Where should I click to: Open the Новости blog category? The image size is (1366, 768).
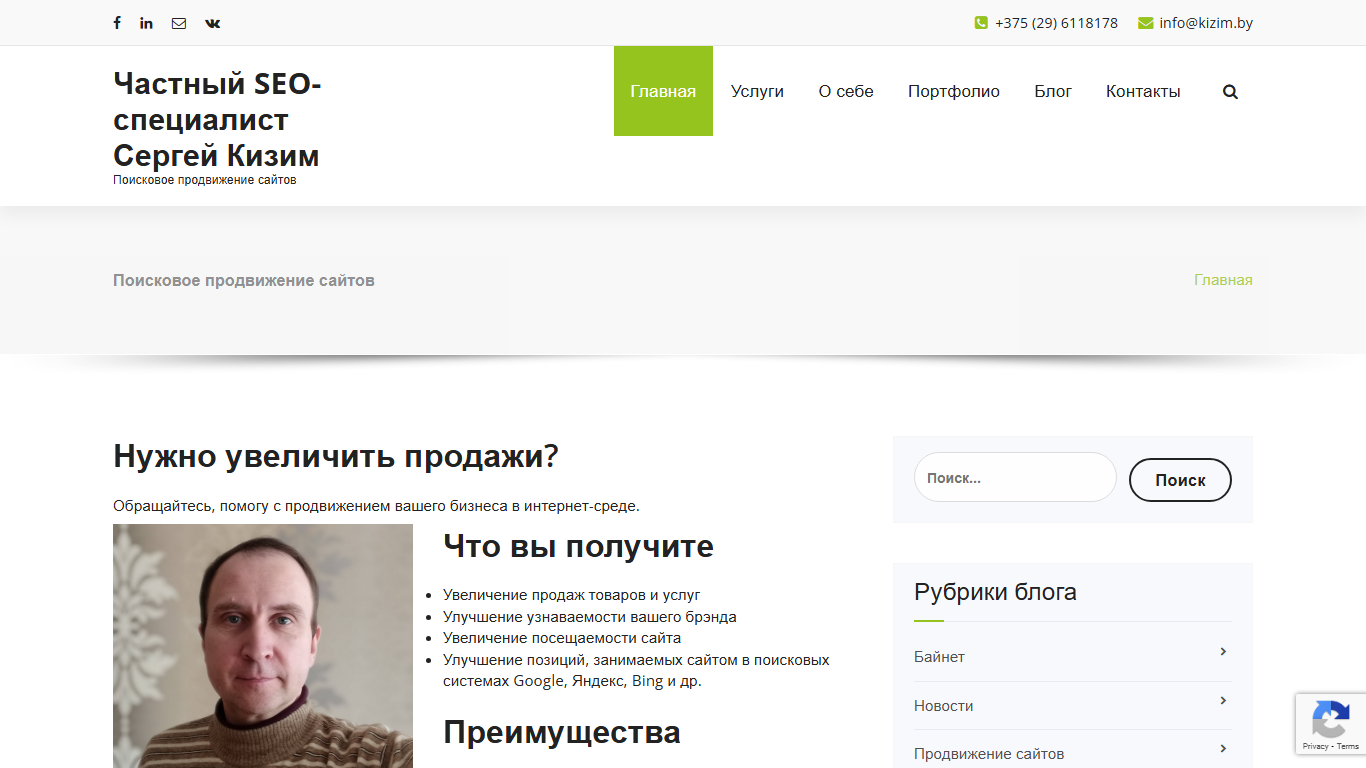pos(943,706)
